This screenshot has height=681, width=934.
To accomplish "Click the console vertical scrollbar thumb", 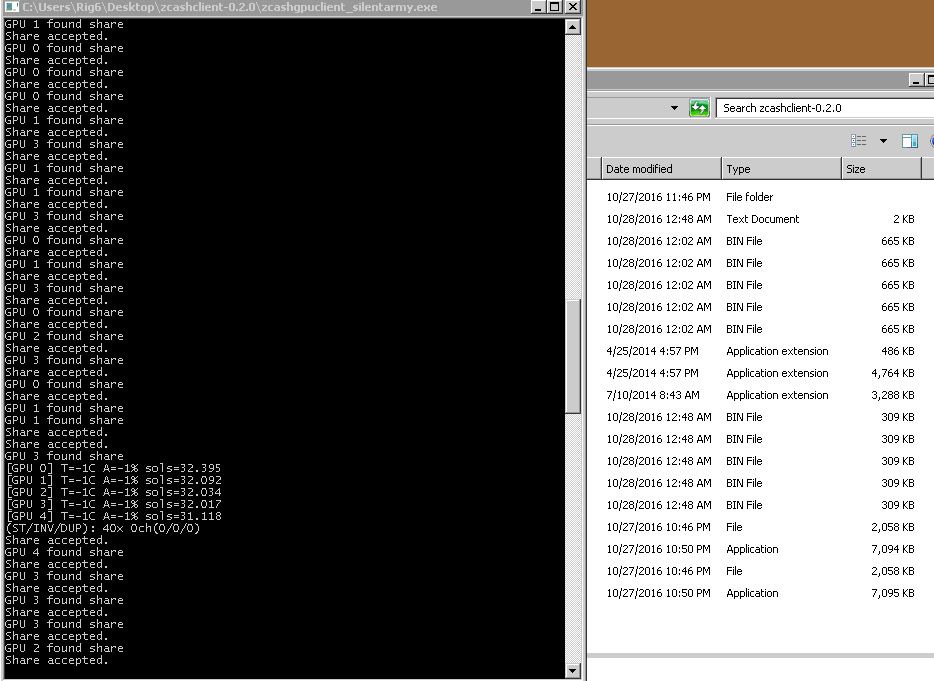I will 572,356.
